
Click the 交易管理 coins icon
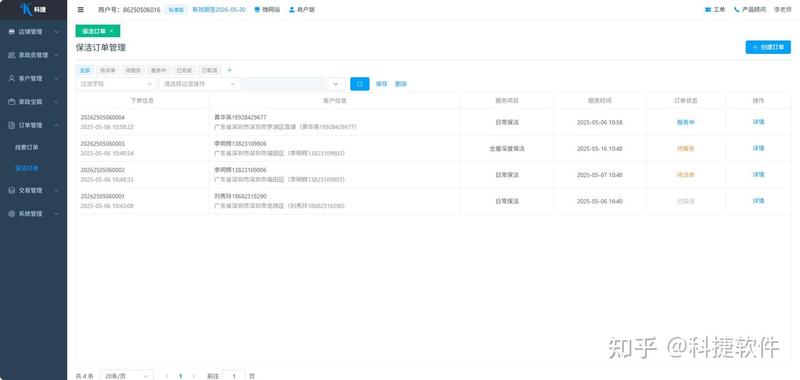pos(12,190)
